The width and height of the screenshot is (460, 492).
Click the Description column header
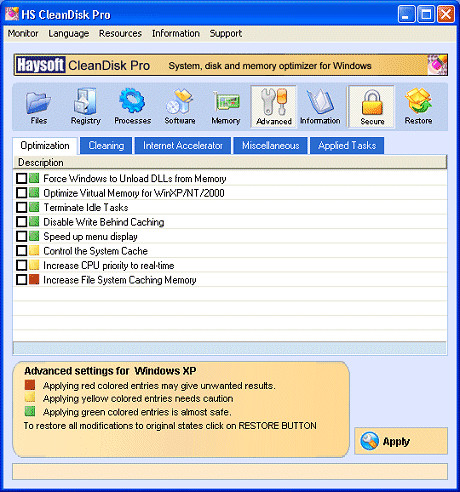pos(230,162)
